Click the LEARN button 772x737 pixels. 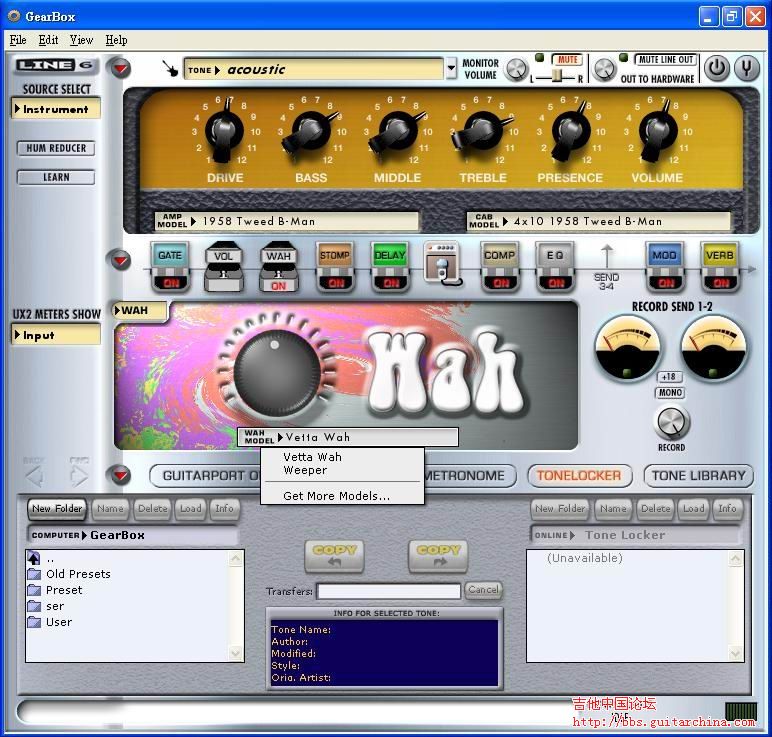[x=56, y=177]
